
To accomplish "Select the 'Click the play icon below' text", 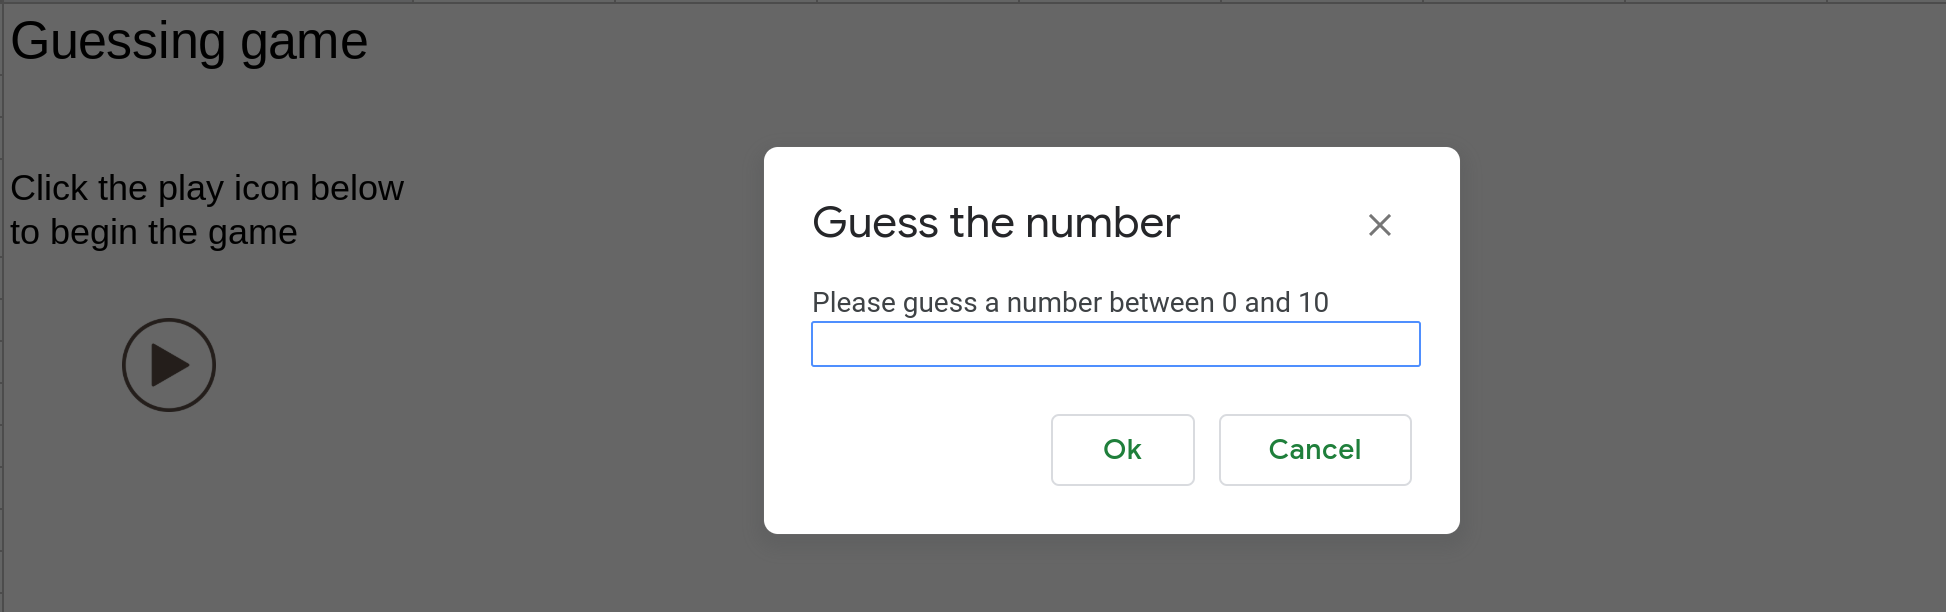I will (207, 188).
